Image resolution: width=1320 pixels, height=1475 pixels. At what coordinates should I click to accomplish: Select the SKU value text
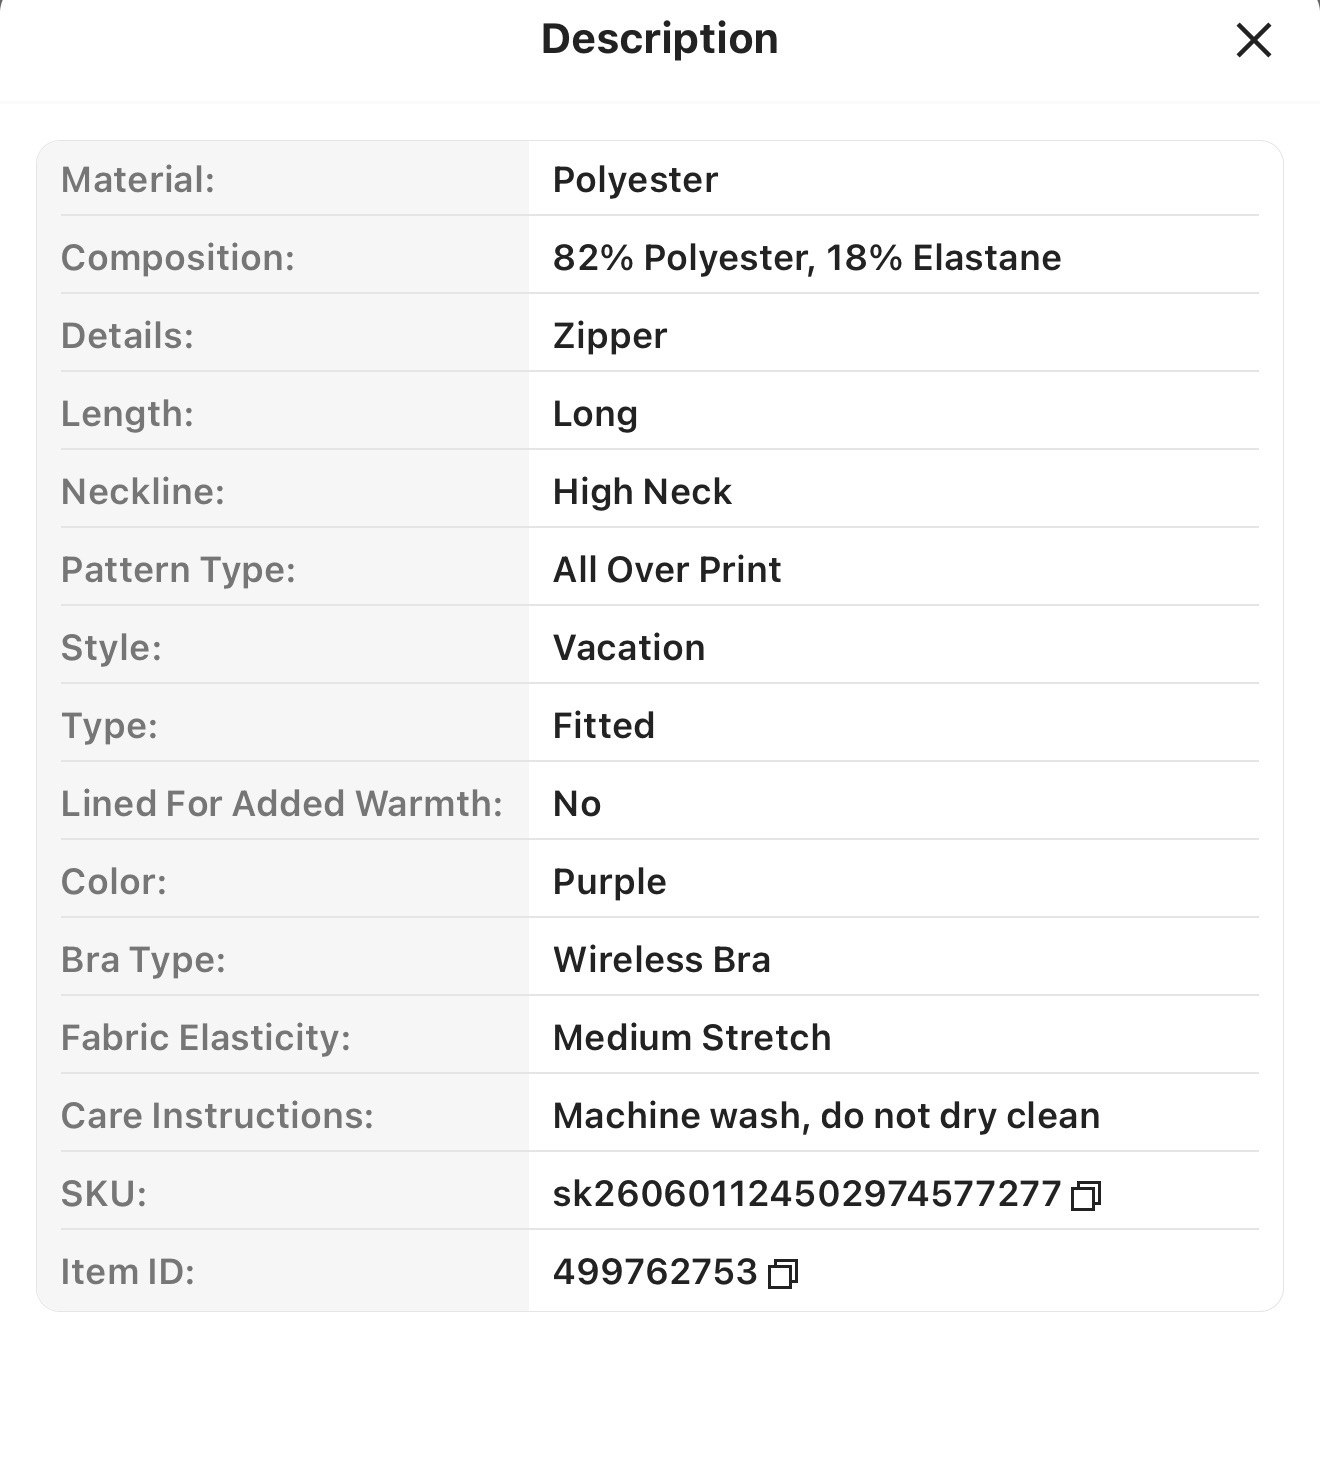[x=806, y=1193]
